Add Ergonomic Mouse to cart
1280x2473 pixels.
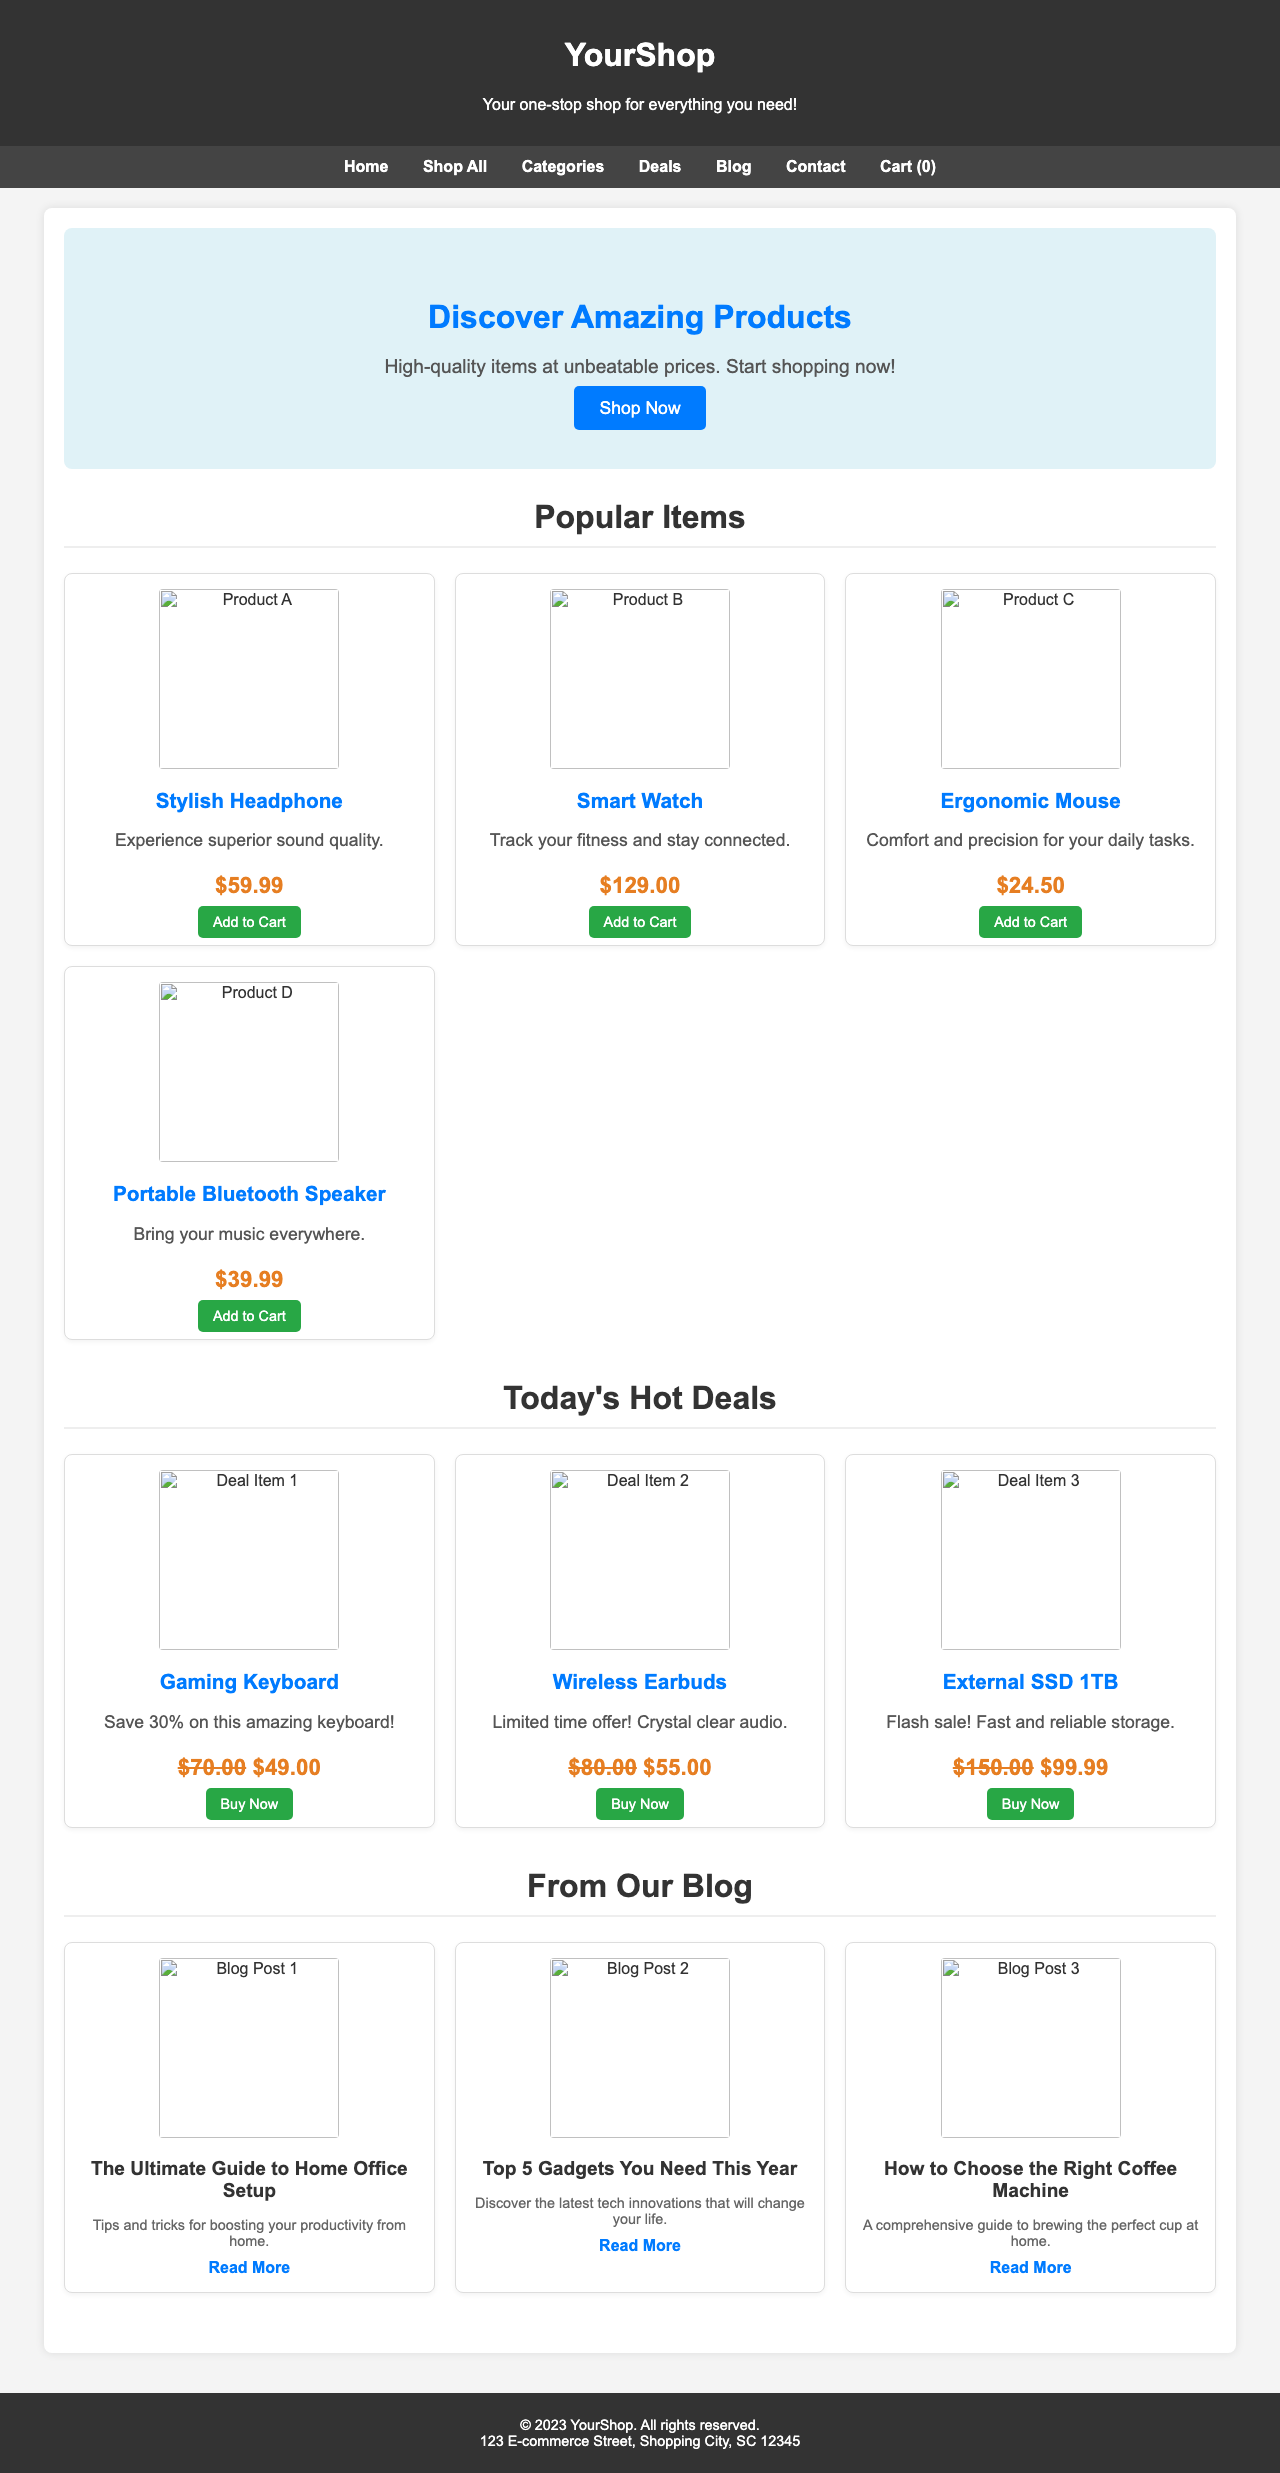point(1029,921)
